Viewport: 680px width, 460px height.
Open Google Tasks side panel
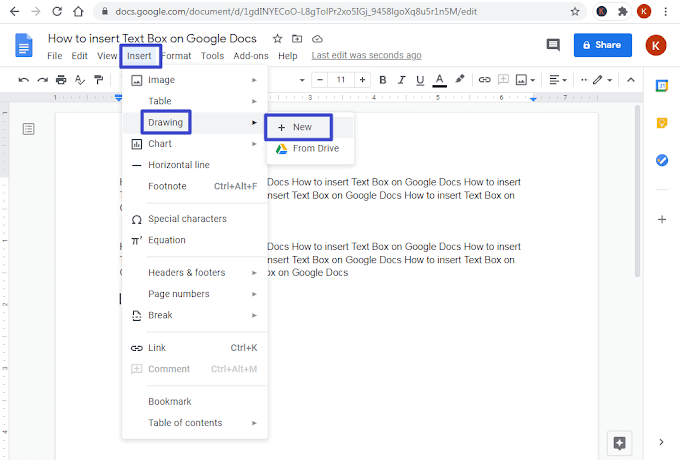pyautogui.click(x=662, y=160)
